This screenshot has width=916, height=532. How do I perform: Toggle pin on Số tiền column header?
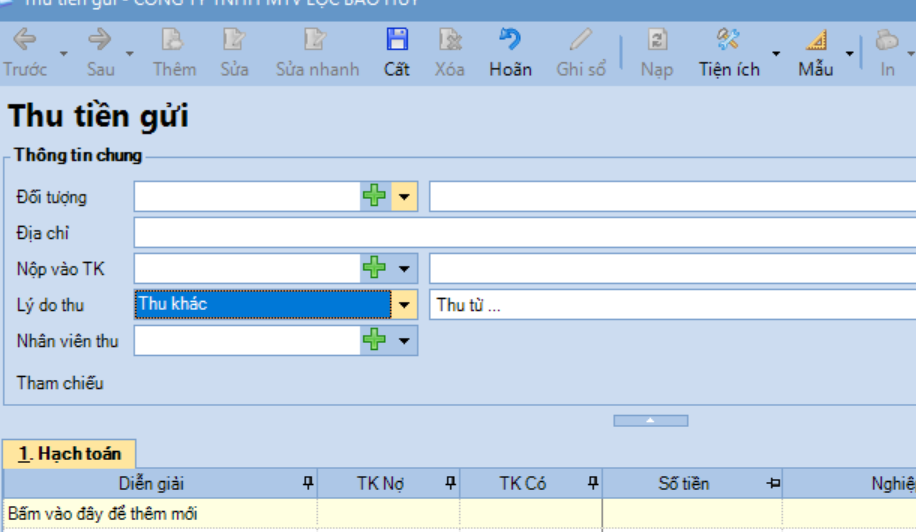(x=772, y=484)
